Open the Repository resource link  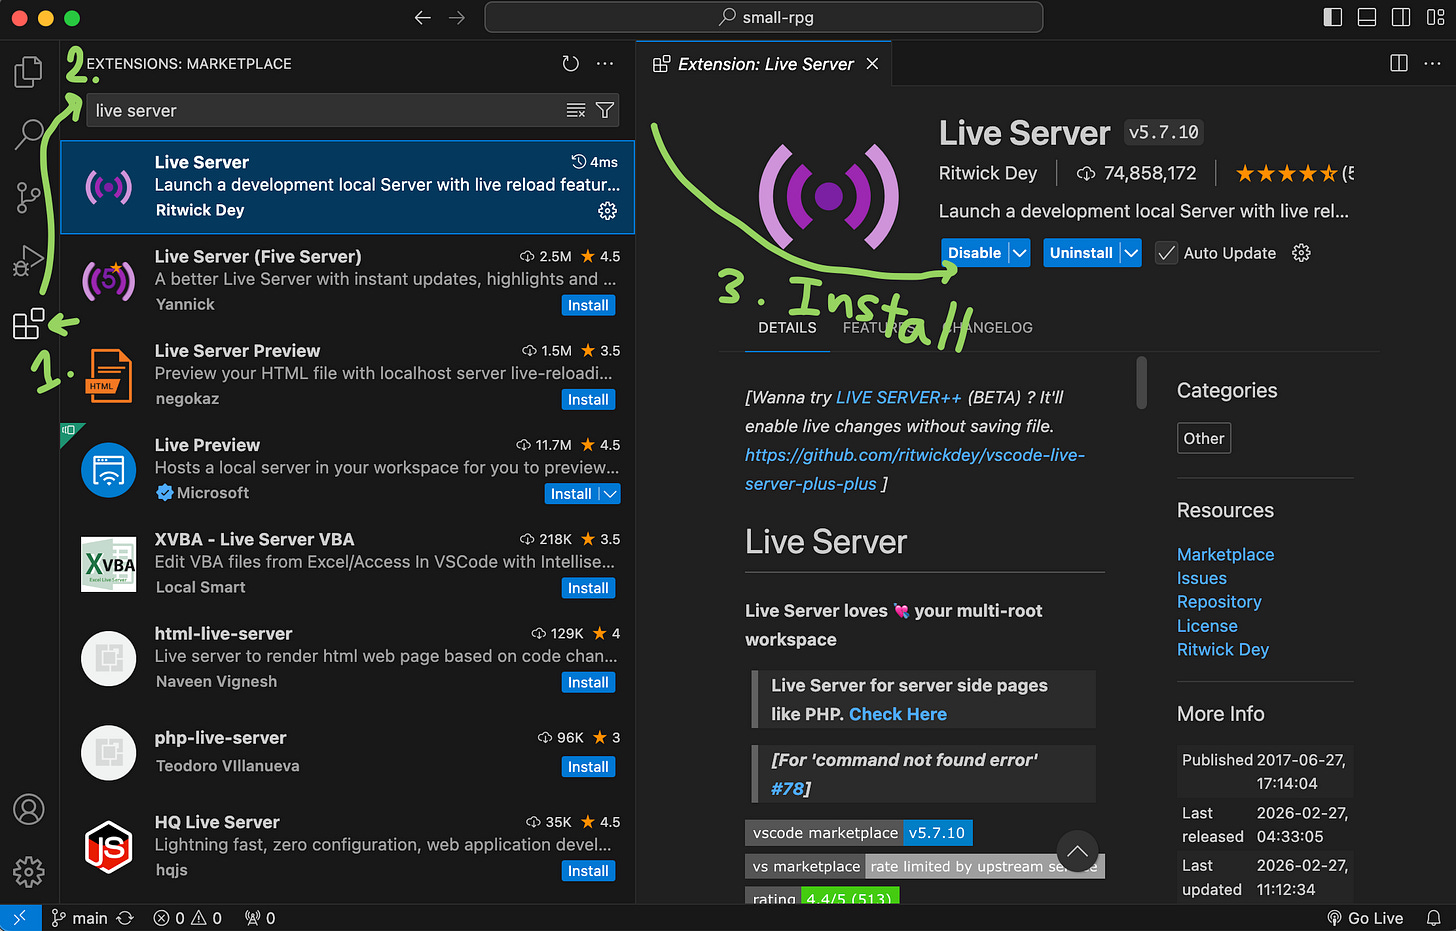tap(1219, 602)
